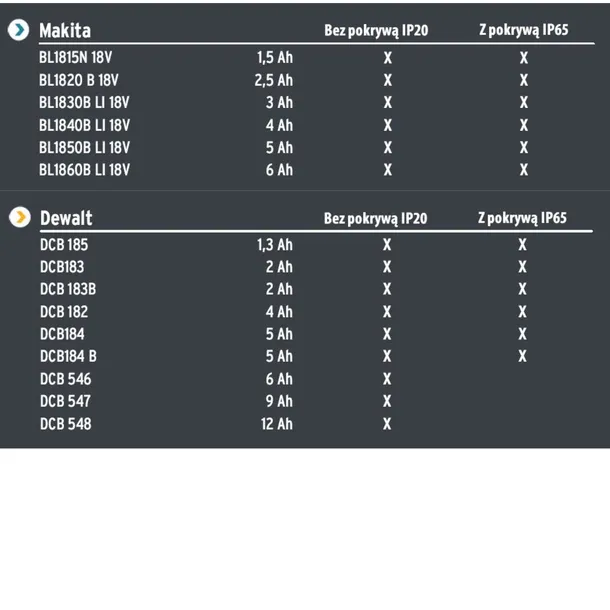Click the BL1820 B 18V model name

coord(79,81)
